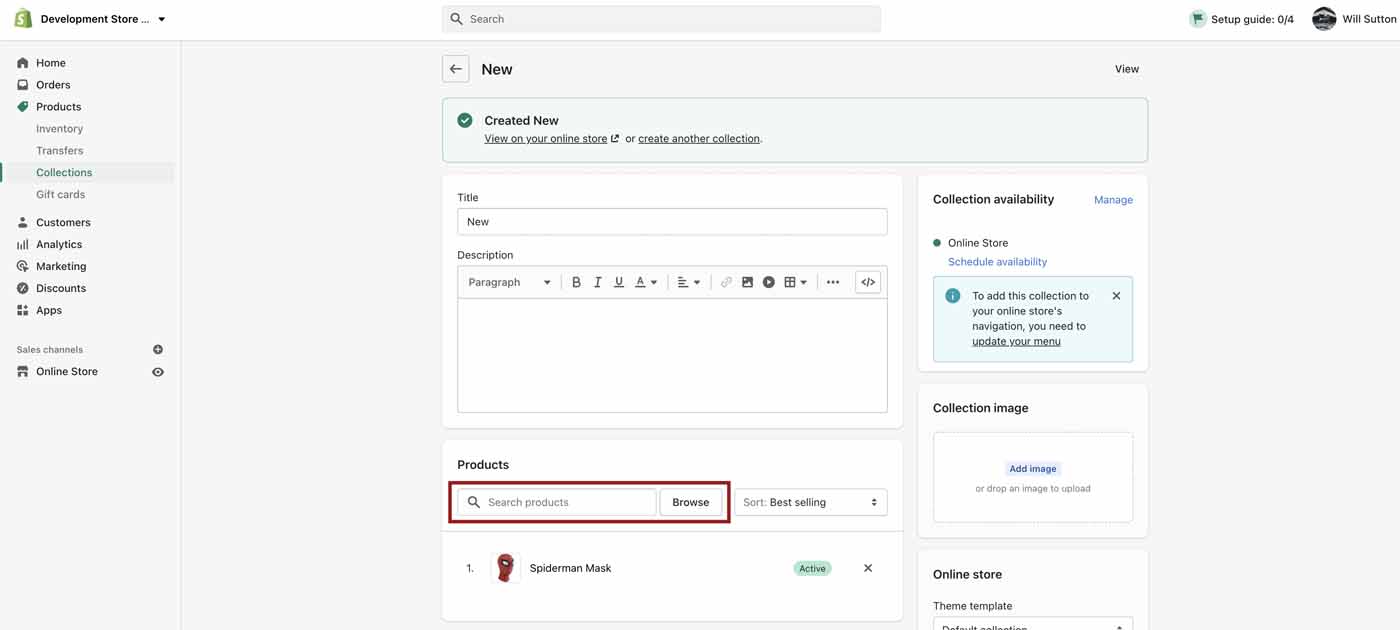Insert an image in description

(747, 283)
